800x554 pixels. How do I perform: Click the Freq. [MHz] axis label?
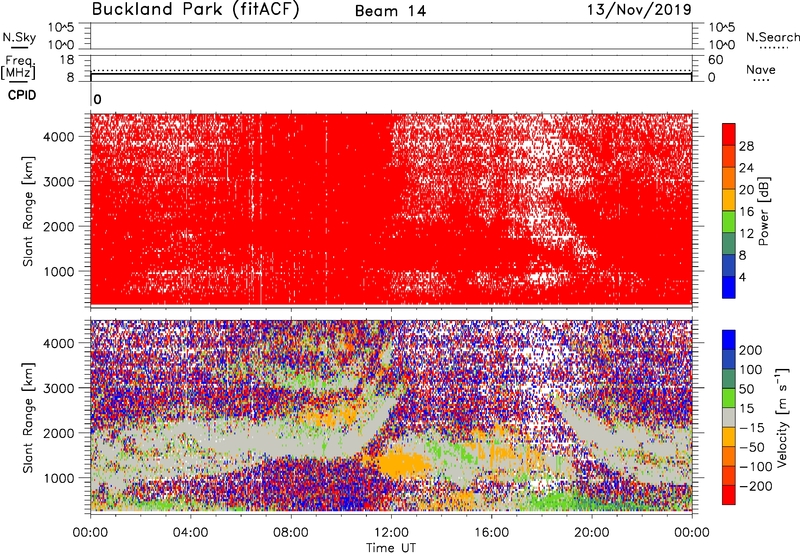(x=18, y=67)
